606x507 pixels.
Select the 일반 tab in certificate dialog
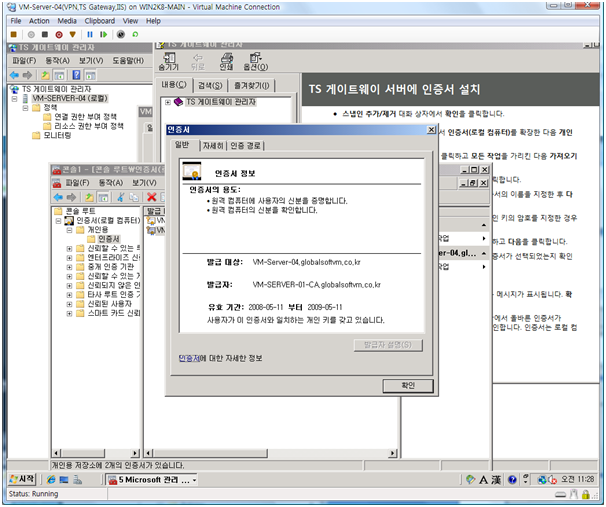[182, 145]
